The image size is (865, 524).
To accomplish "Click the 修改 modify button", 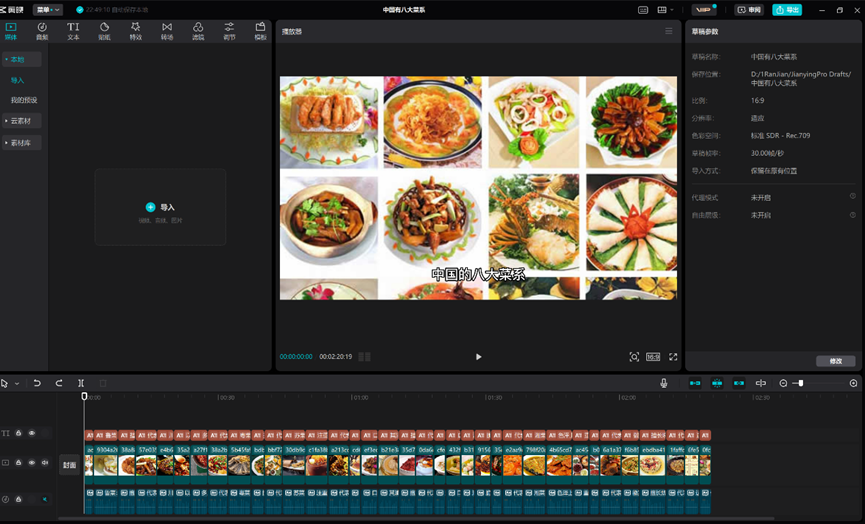I will 836,361.
